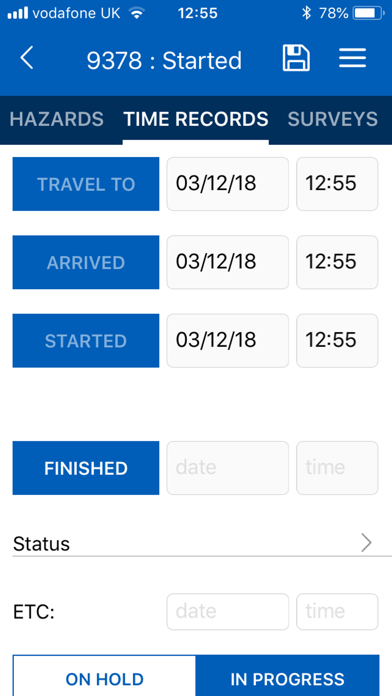The width and height of the screenshot is (392, 696).
Task: Switch to the SURVEYS tab
Action: click(x=333, y=119)
